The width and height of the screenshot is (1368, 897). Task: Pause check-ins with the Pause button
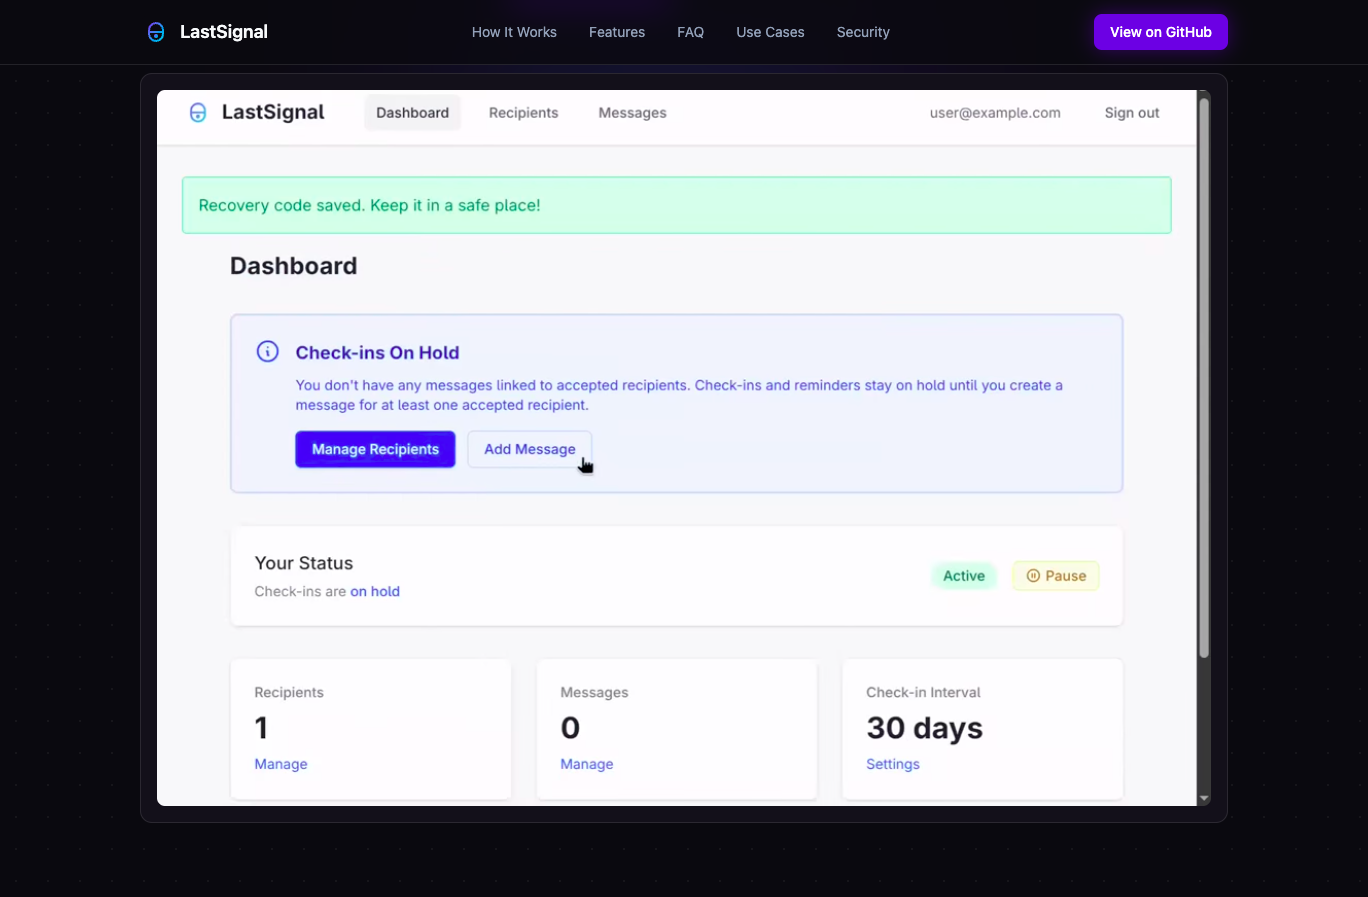[x=1056, y=576]
